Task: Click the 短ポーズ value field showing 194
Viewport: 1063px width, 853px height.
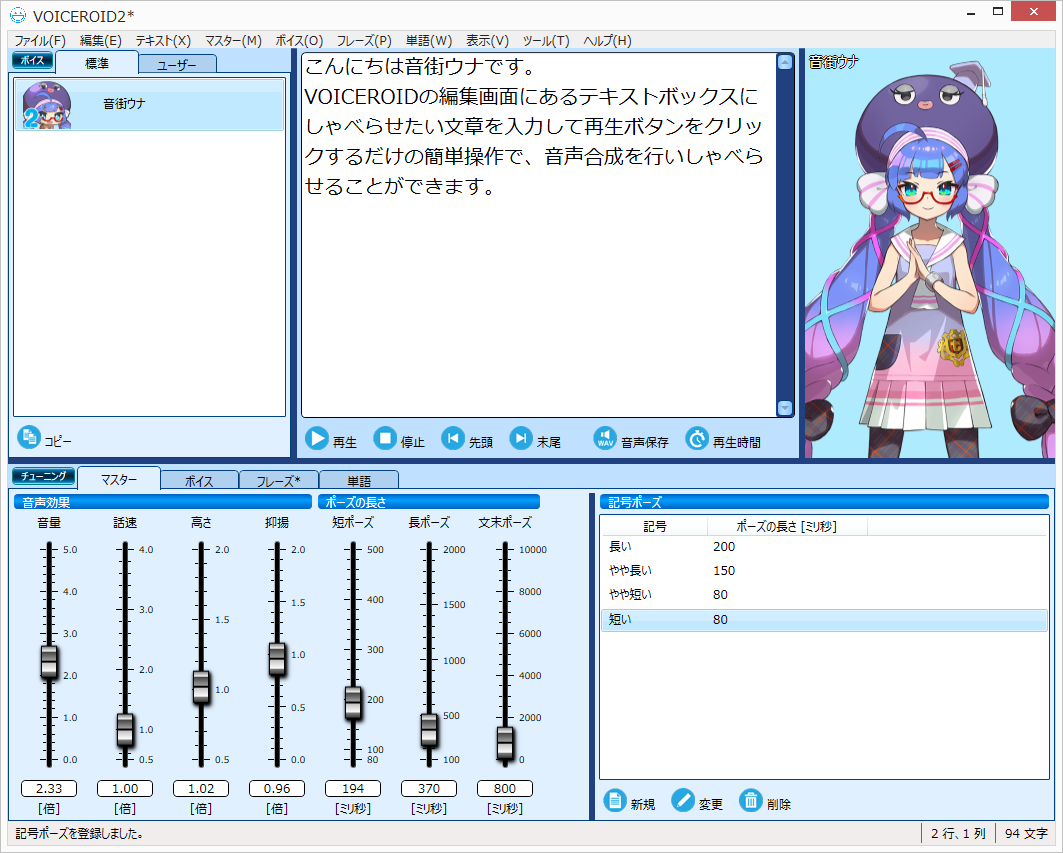Action: (353, 789)
